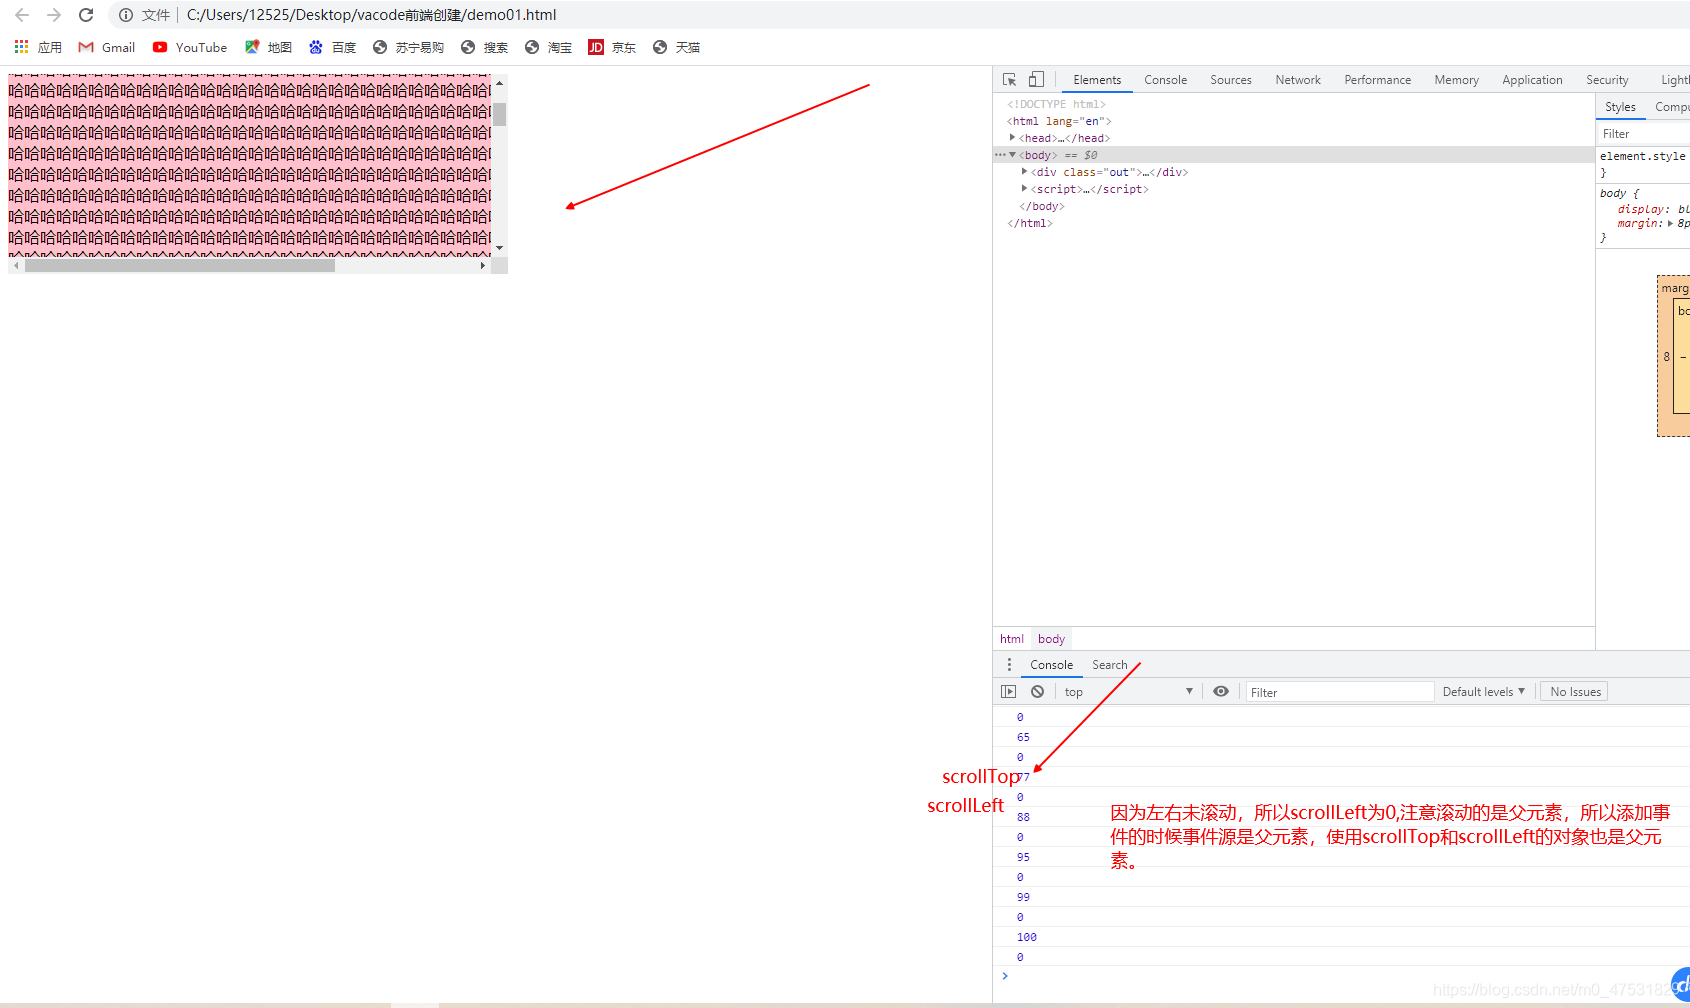Click the console log value 99
The image size is (1690, 1008).
pos(1023,897)
